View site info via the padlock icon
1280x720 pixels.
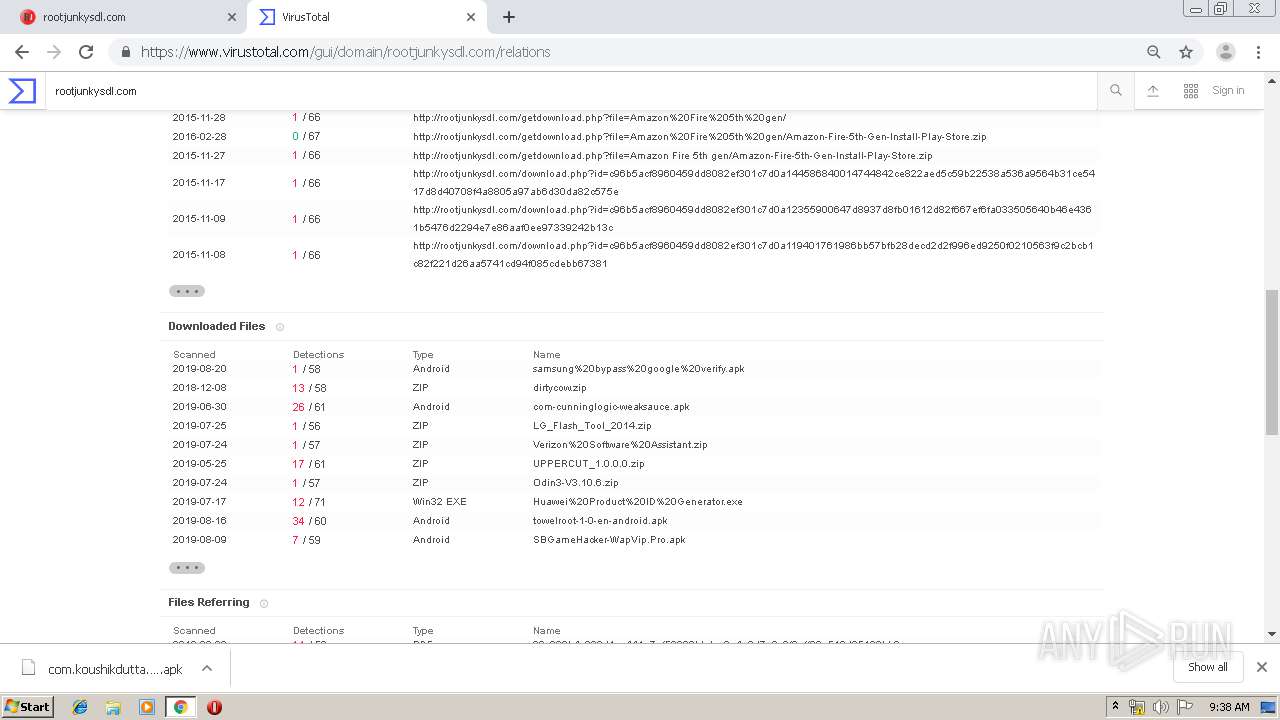126,52
